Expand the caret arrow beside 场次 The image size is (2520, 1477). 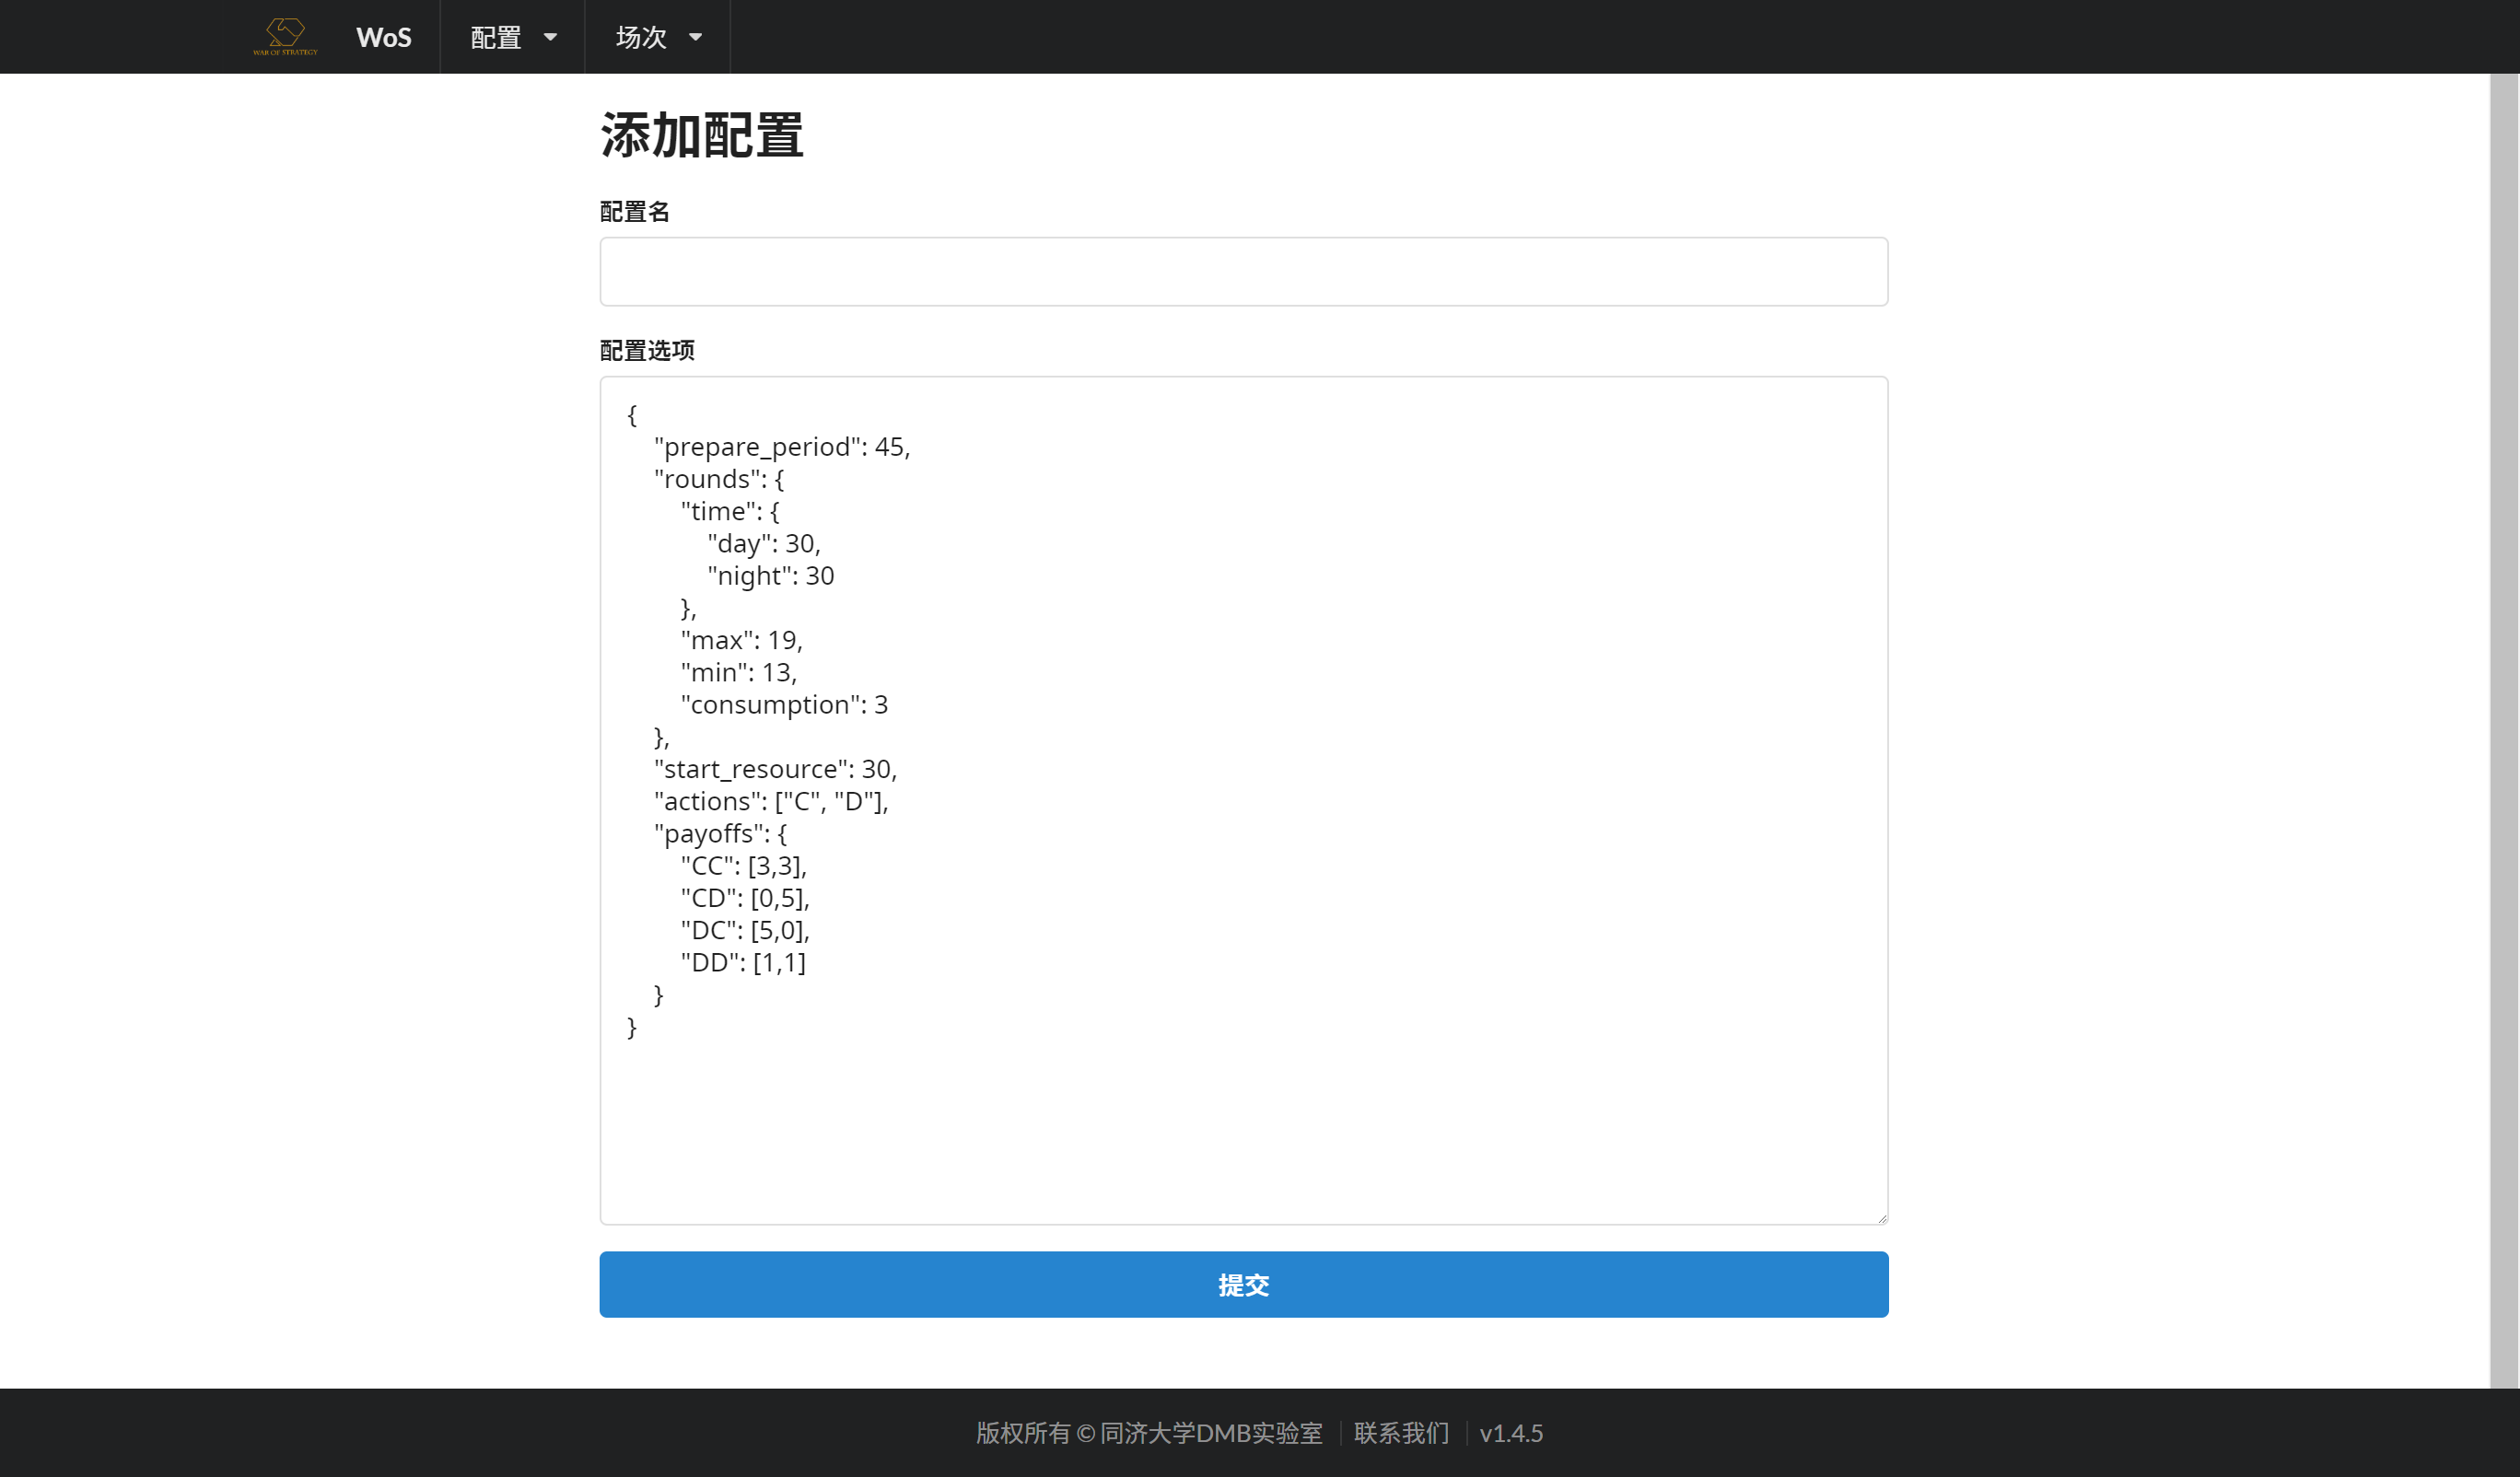(696, 37)
